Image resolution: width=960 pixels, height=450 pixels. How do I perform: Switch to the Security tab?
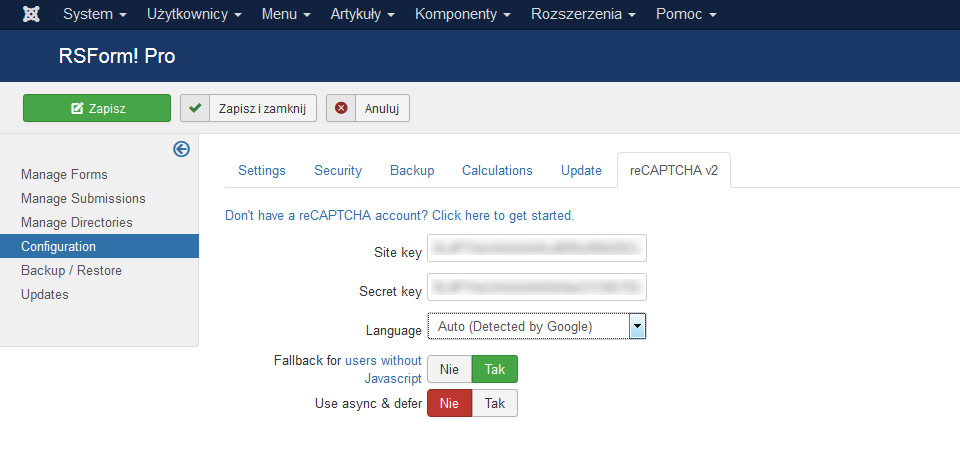338,170
